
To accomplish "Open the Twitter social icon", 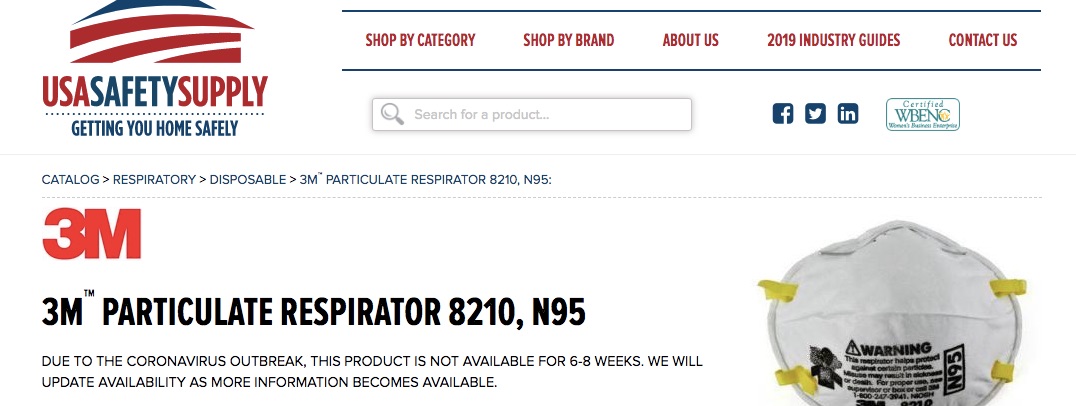I will (815, 114).
